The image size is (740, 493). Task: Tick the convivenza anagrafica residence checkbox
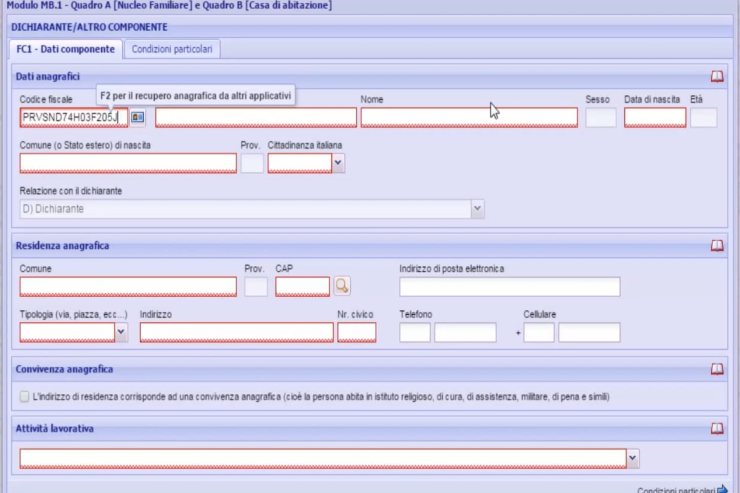pyautogui.click(x=25, y=397)
